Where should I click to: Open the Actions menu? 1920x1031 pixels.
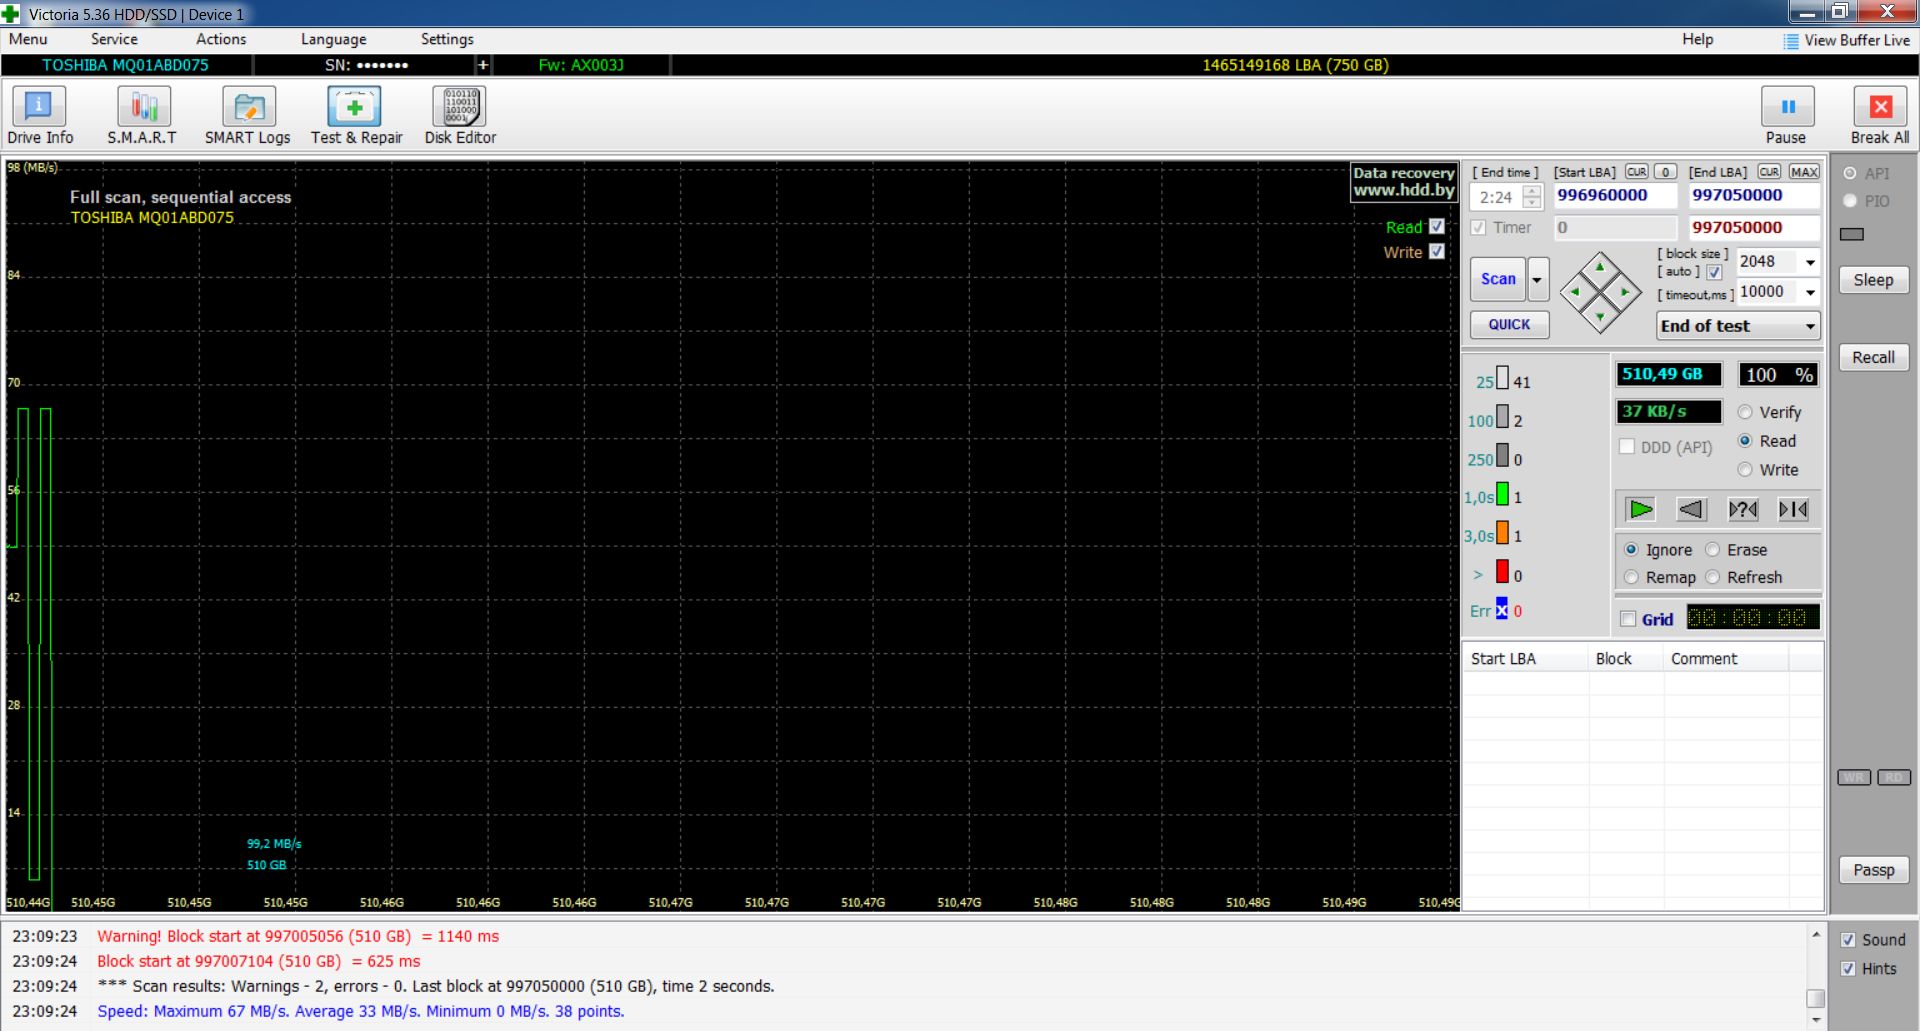click(221, 39)
